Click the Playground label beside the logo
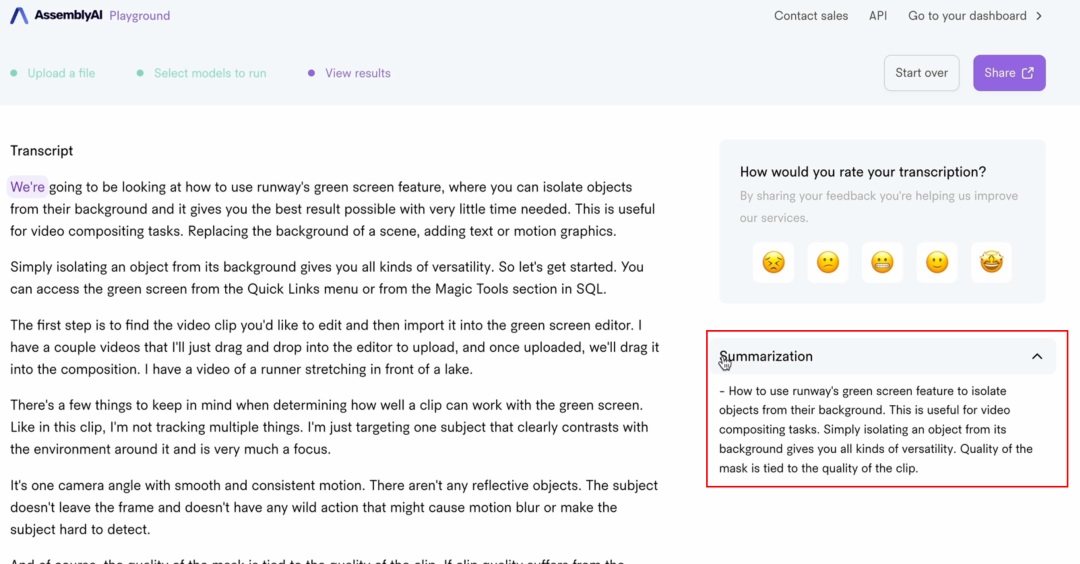Viewport: 1080px width, 564px height. pos(140,16)
